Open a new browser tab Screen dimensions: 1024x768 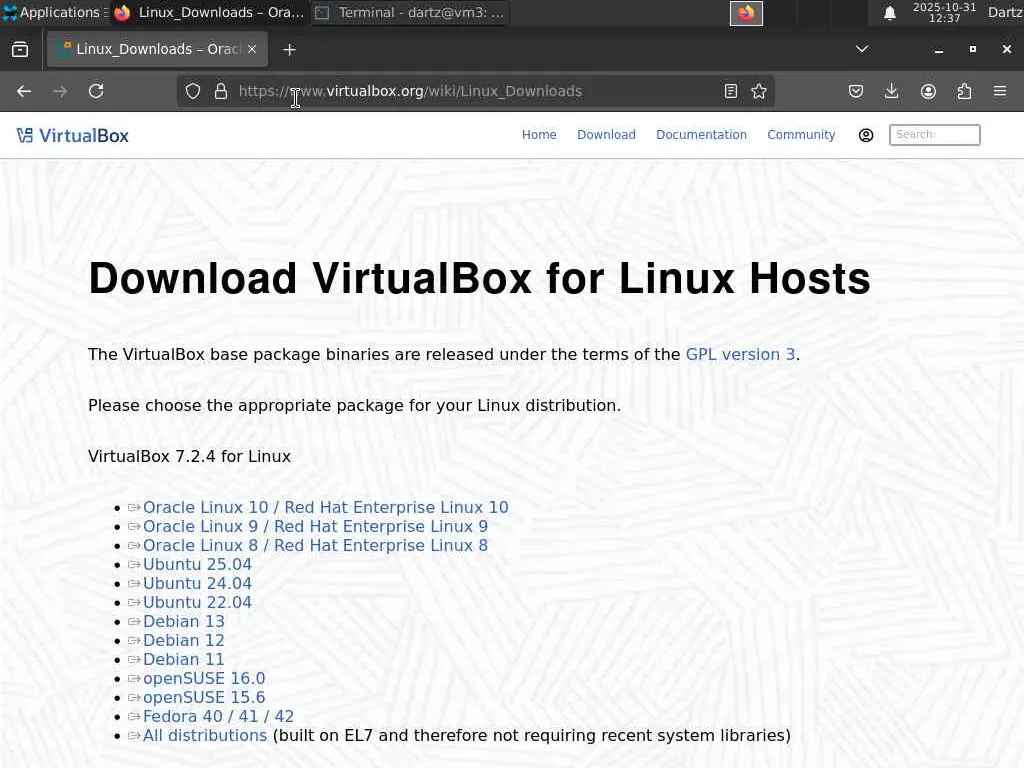click(289, 50)
